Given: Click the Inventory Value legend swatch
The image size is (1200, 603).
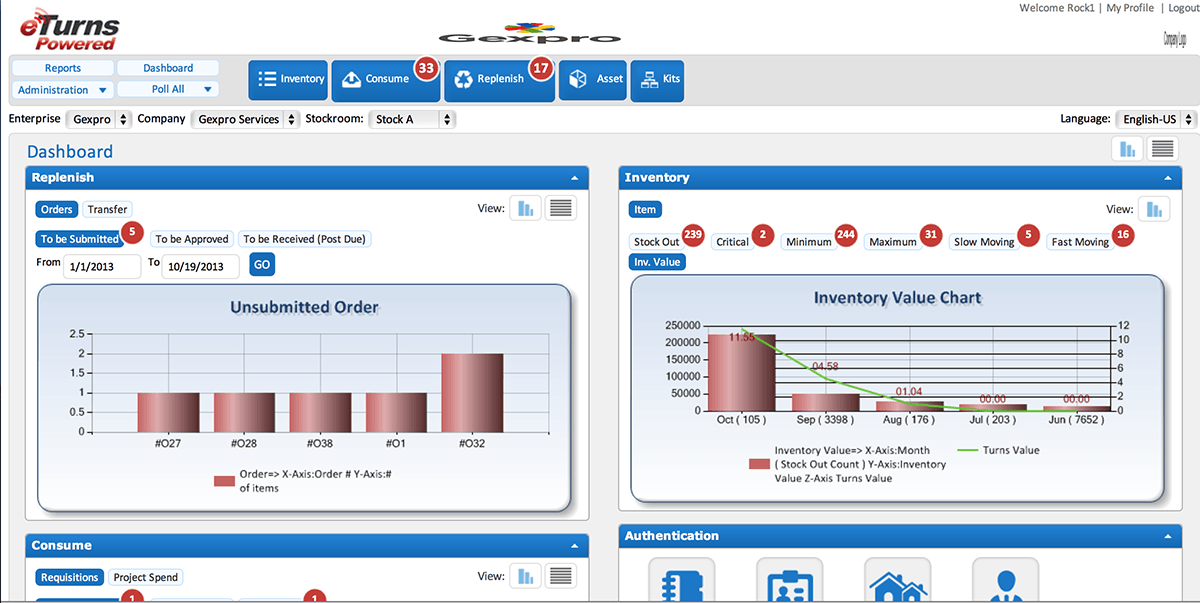Looking at the screenshot, I should tap(759, 464).
